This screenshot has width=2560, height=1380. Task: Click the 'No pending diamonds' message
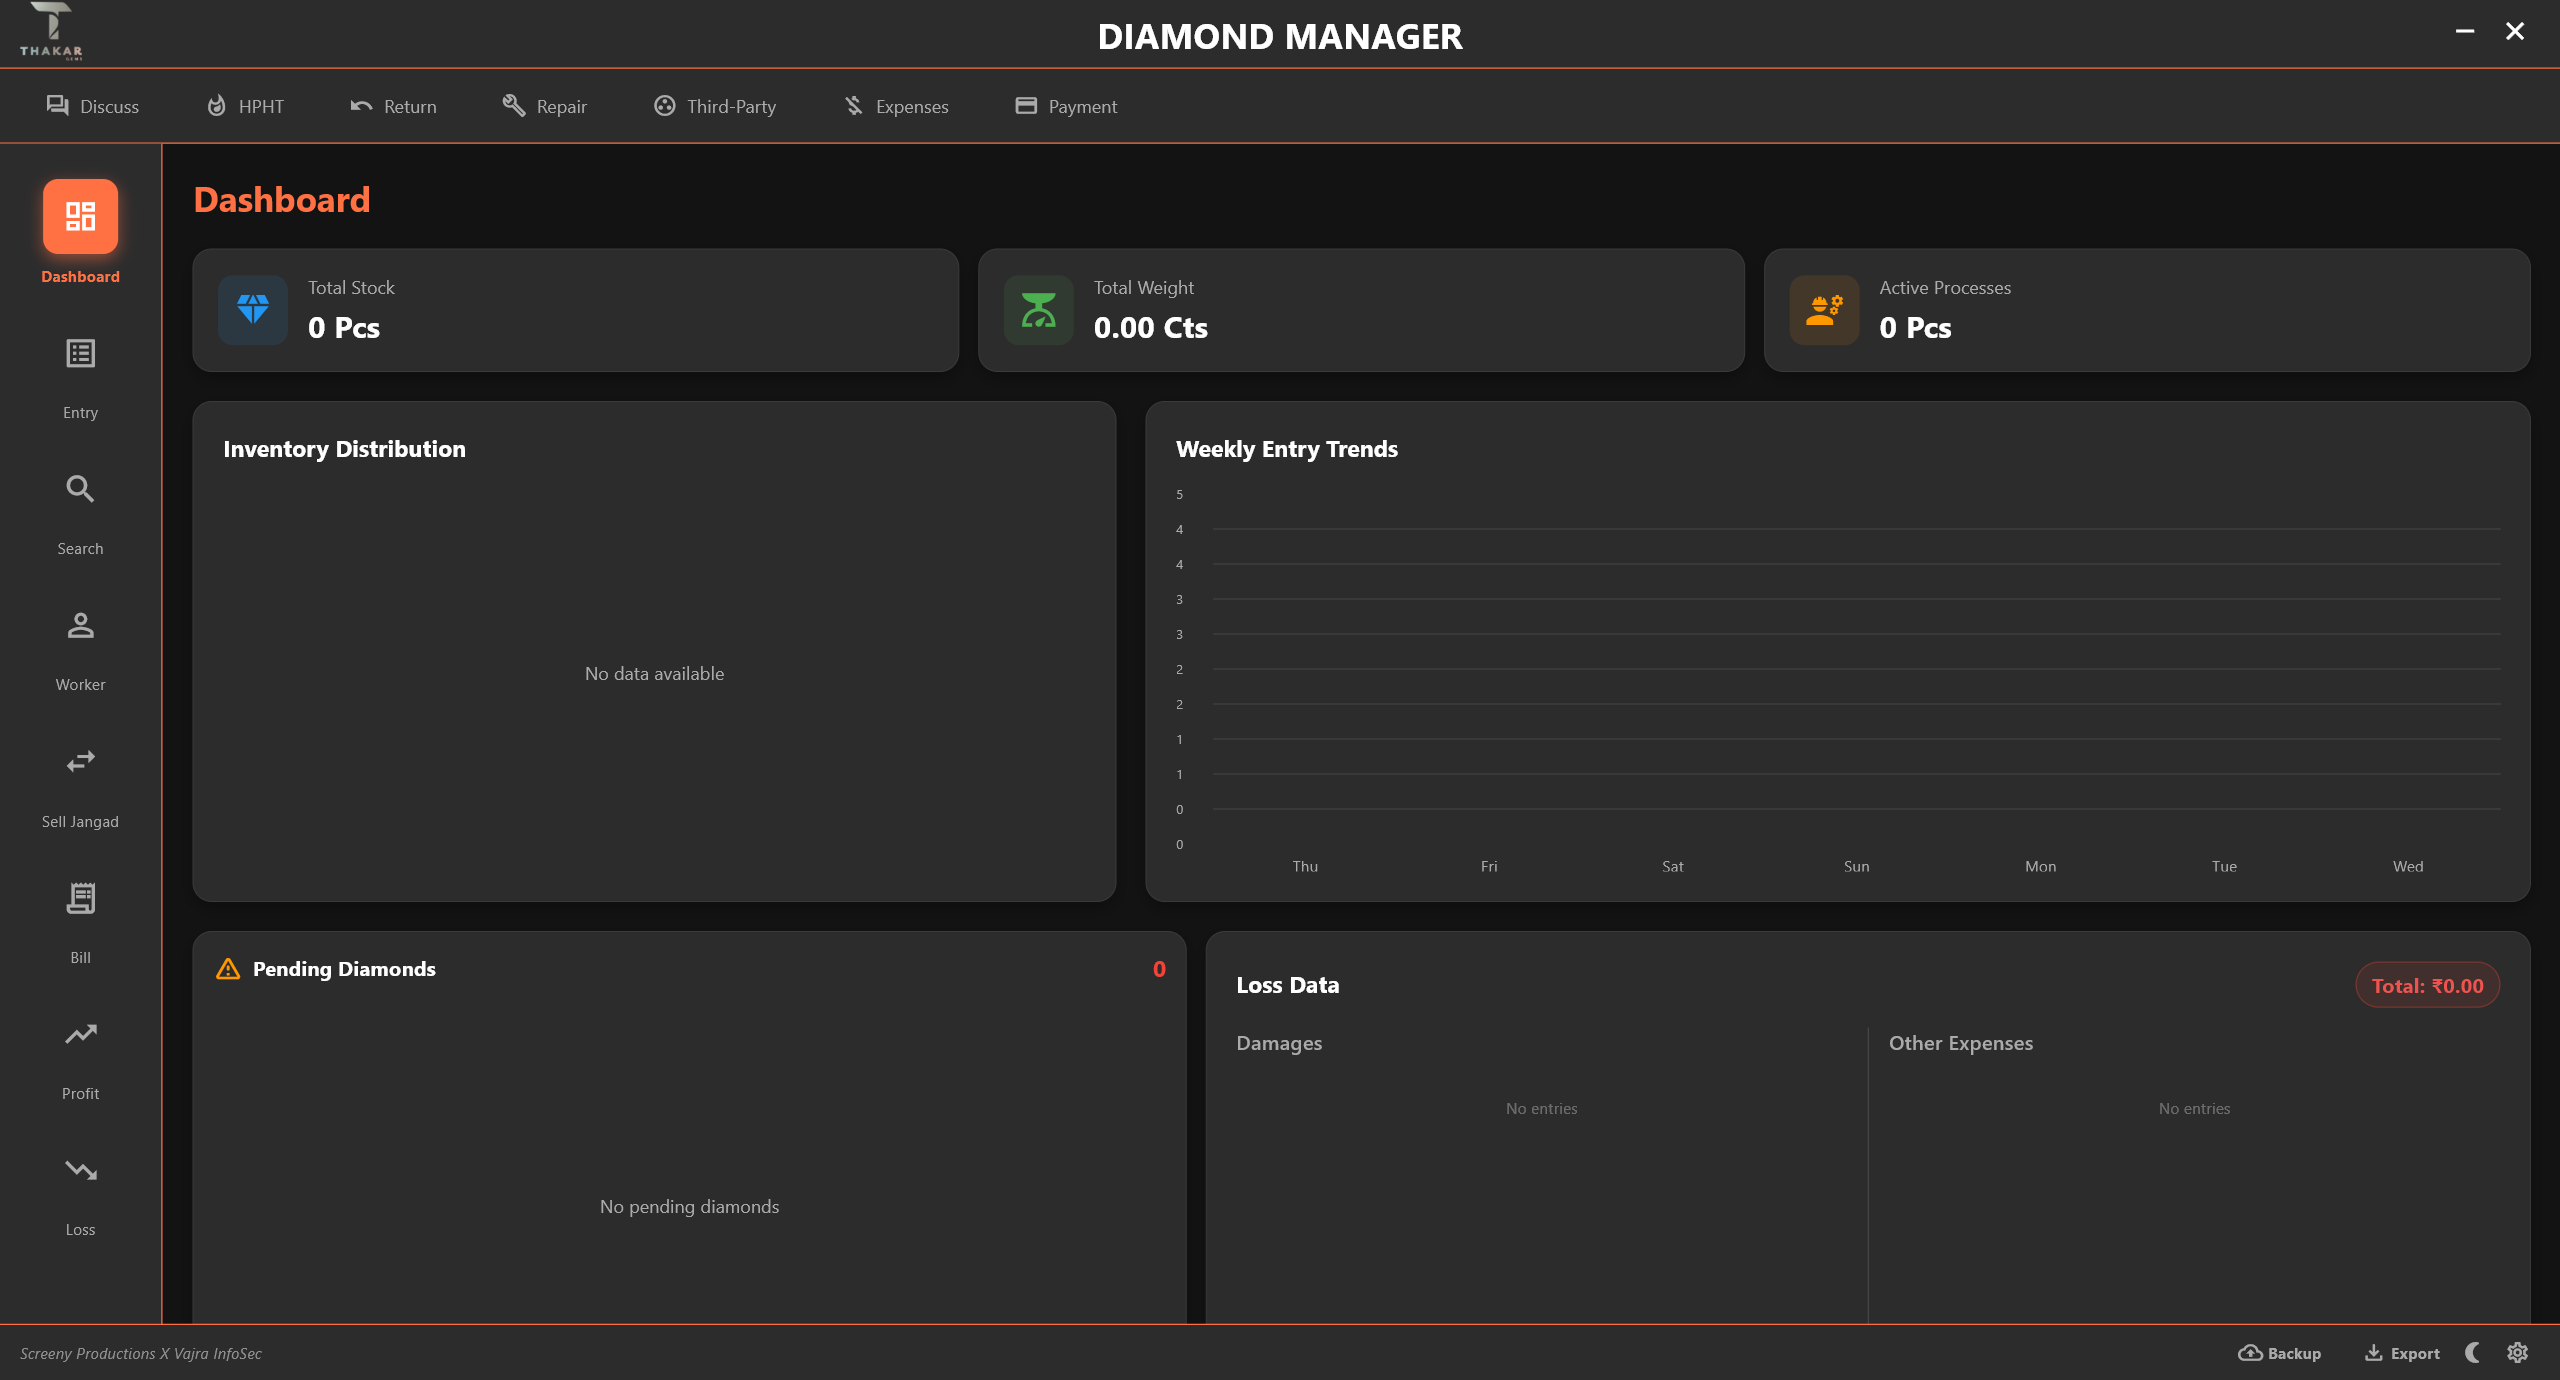pyautogui.click(x=689, y=1207)
